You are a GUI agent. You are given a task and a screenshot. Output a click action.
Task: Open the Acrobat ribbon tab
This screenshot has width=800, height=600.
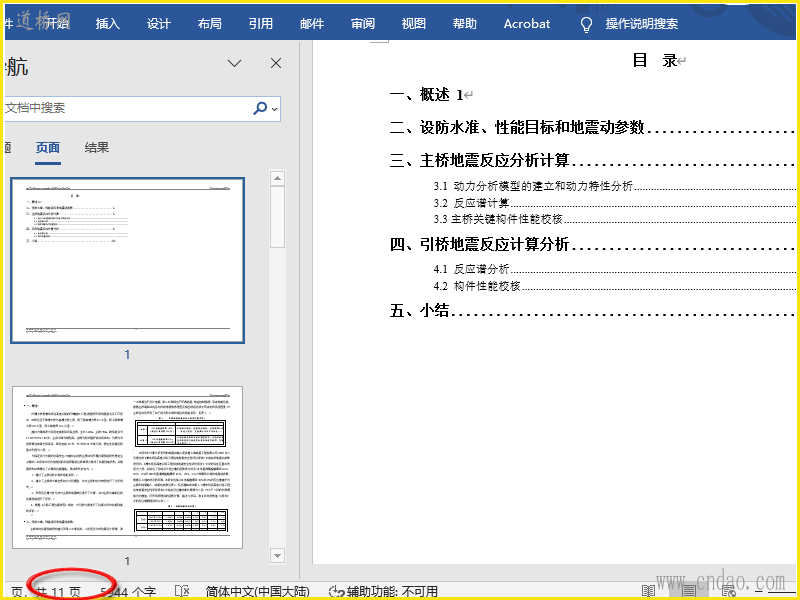point(527,23)
